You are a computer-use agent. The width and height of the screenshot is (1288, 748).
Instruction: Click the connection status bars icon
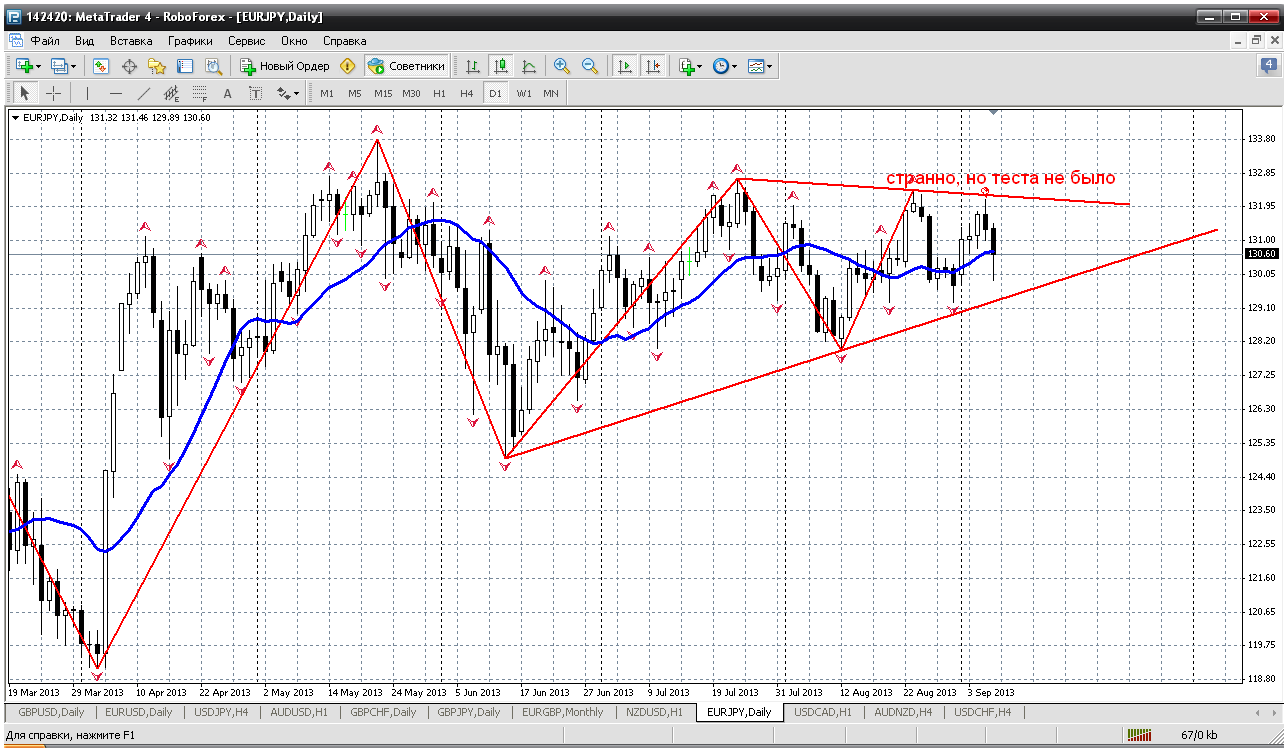point(1139,736)
